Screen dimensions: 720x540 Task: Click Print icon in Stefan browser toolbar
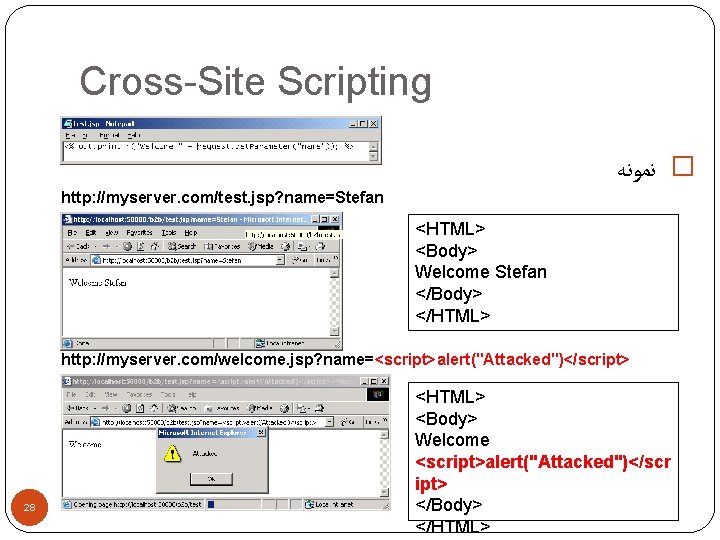point(321,247)
